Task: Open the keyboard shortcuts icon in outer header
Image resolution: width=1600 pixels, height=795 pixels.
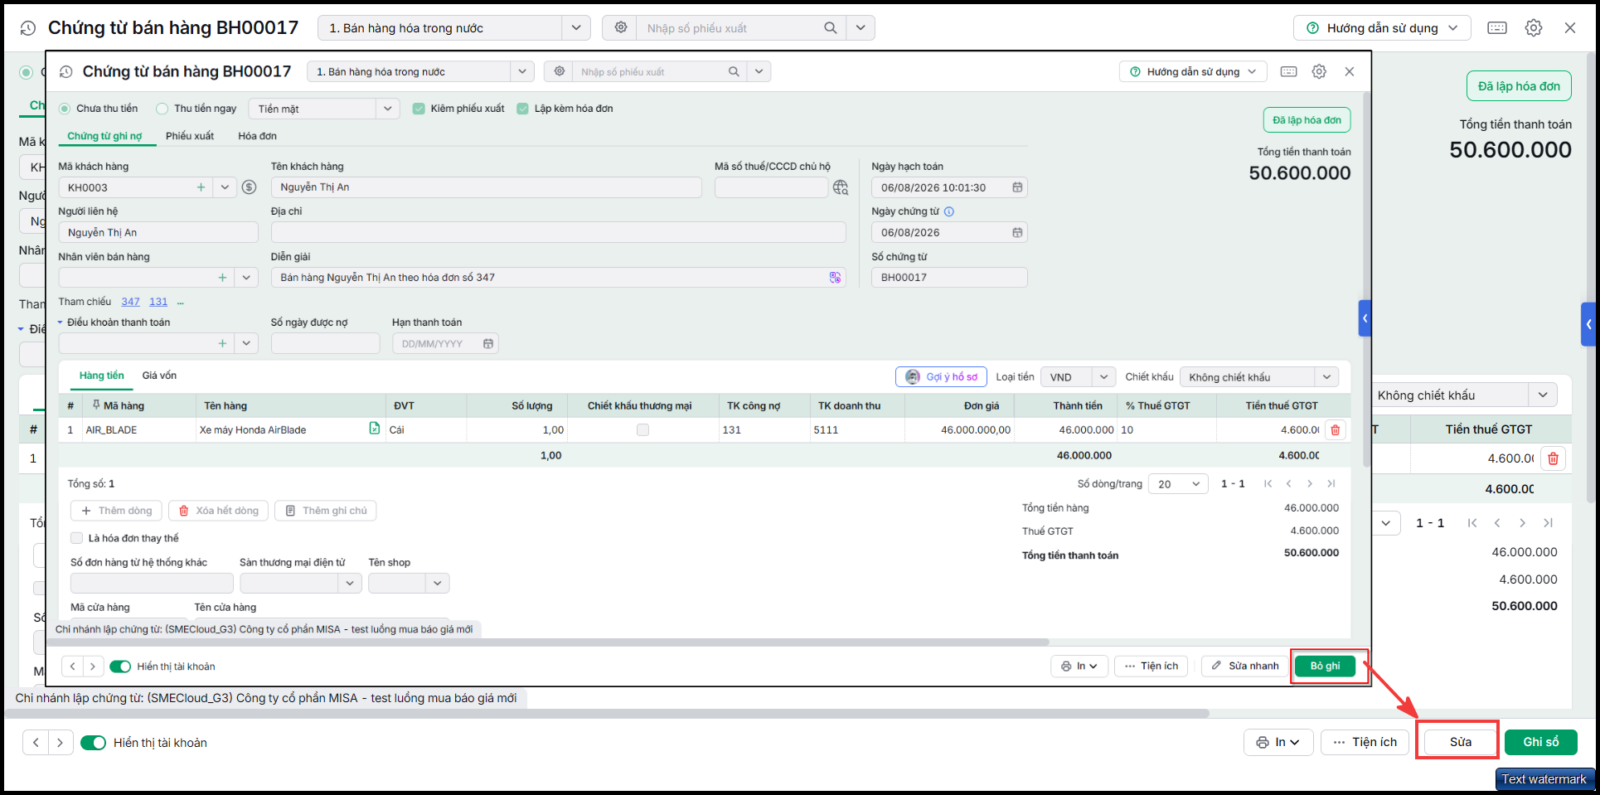Action: [x=1497, y=28]
